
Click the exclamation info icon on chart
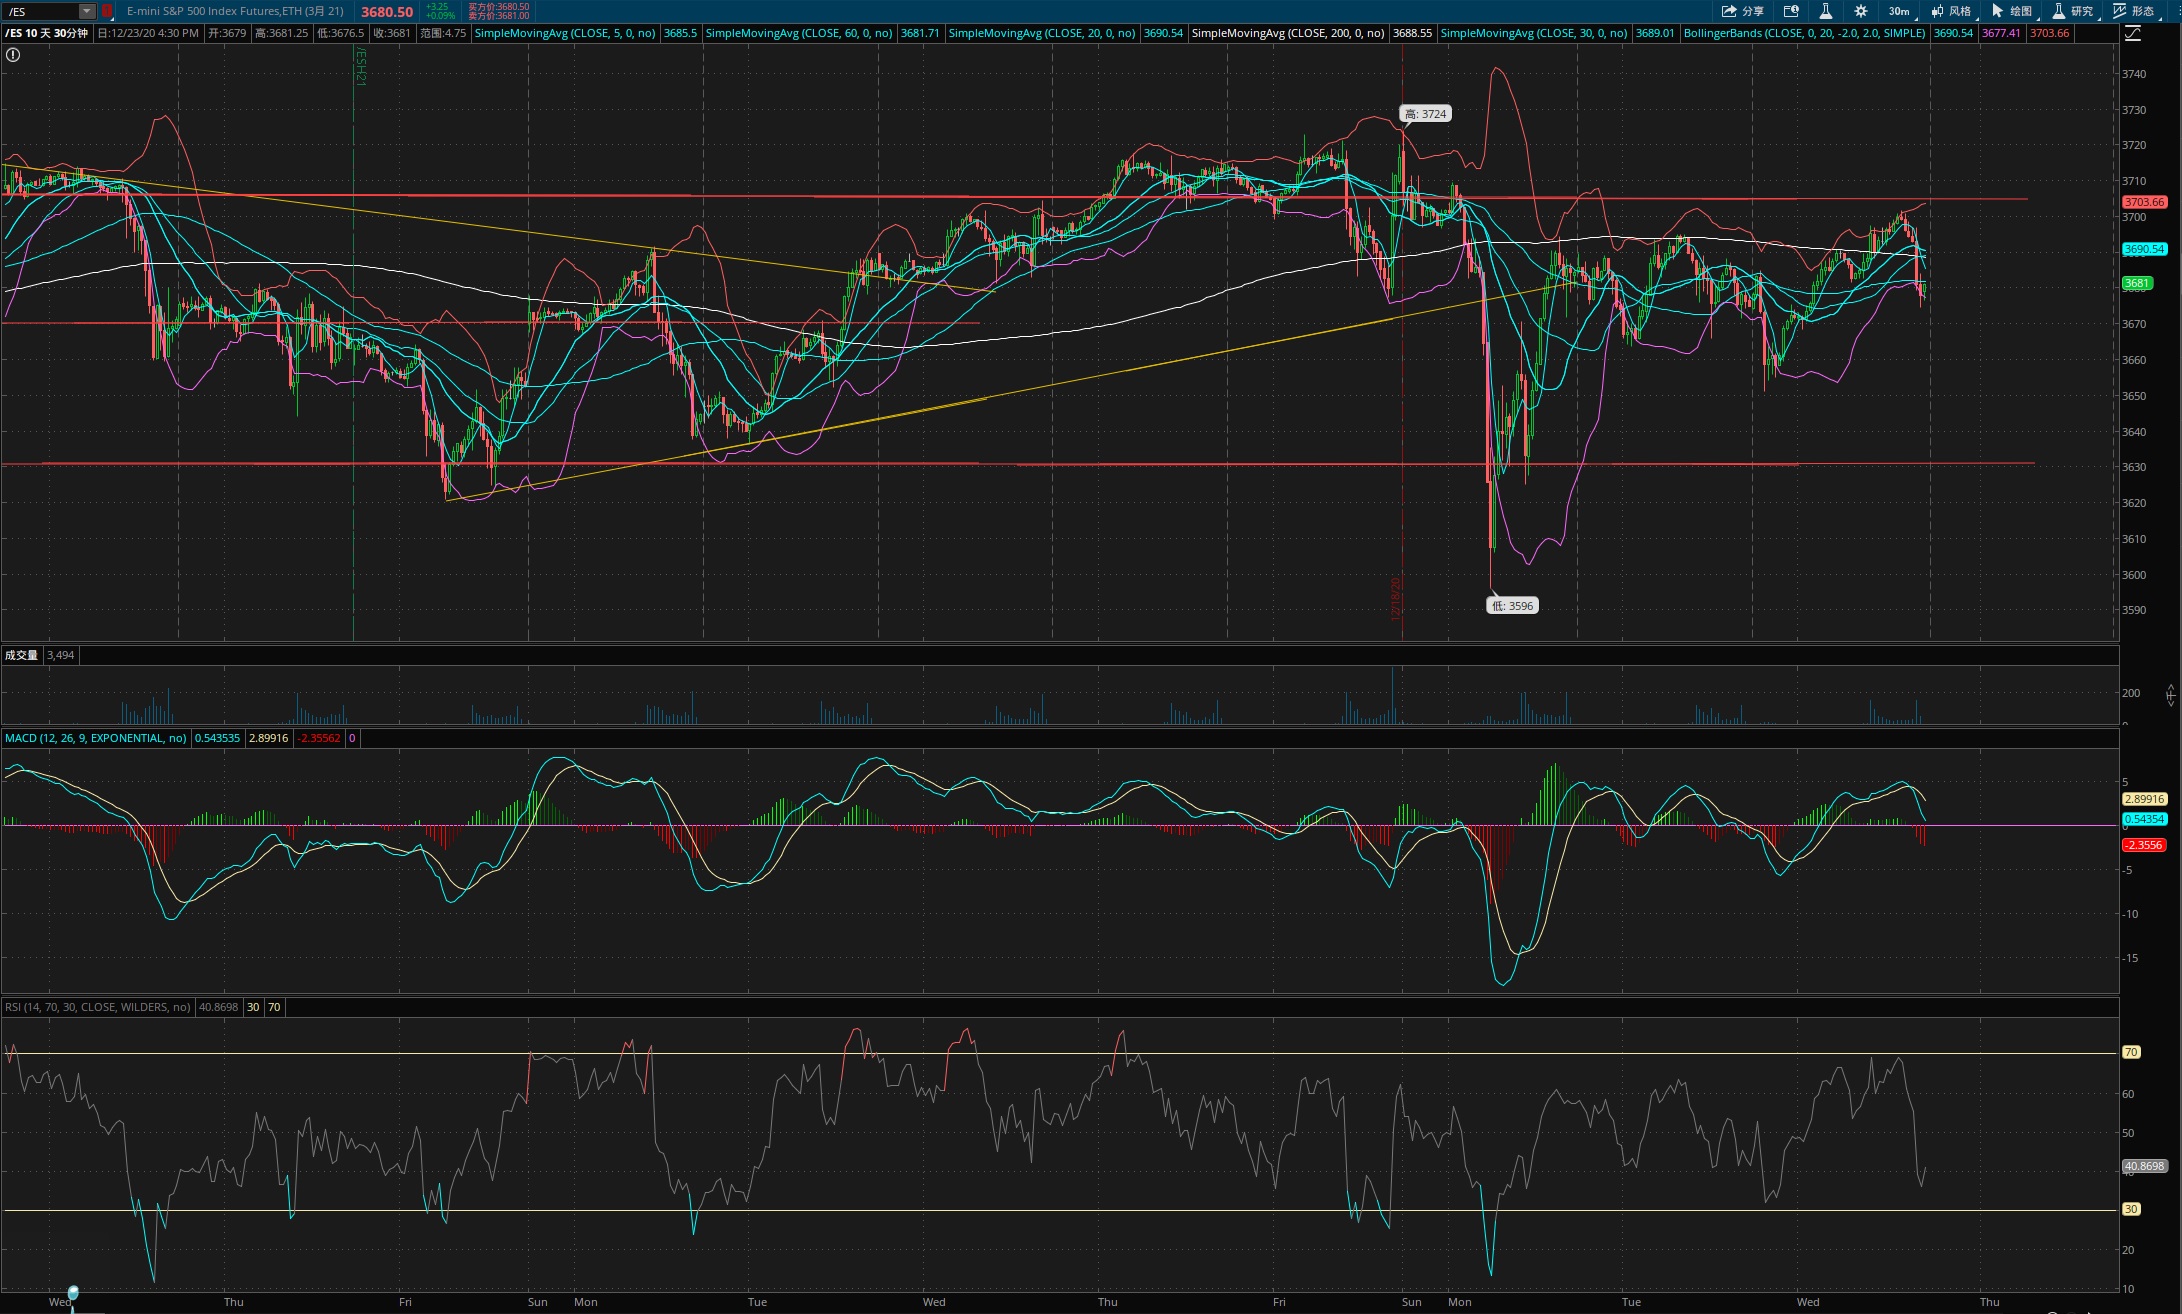(13, 55)
